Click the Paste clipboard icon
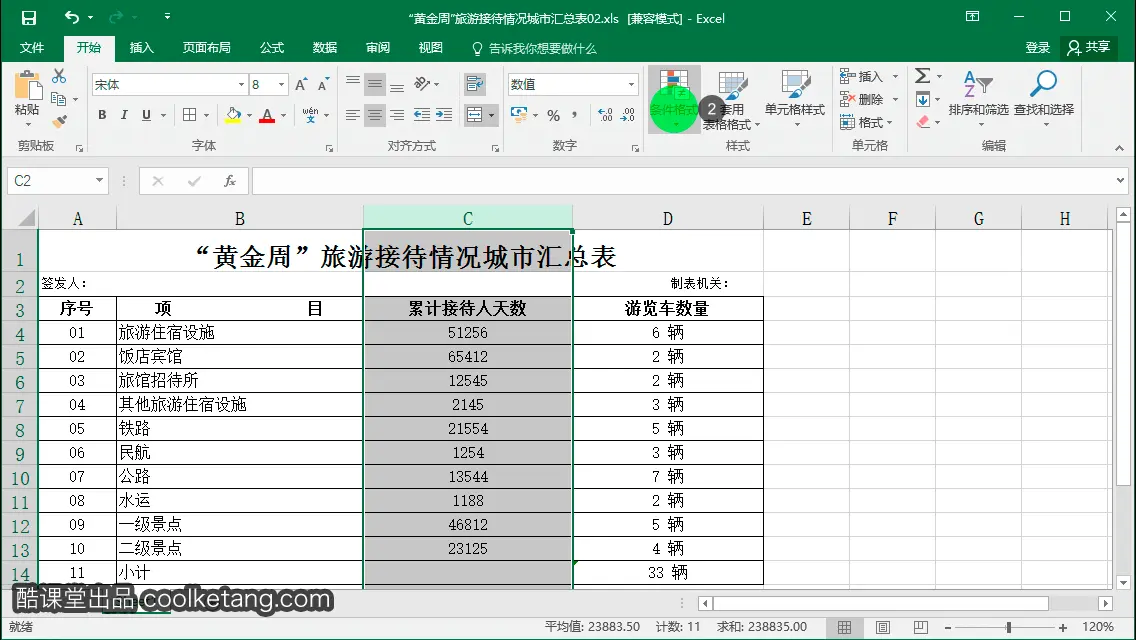1136x640 pixels. click(x=28, y=85)
